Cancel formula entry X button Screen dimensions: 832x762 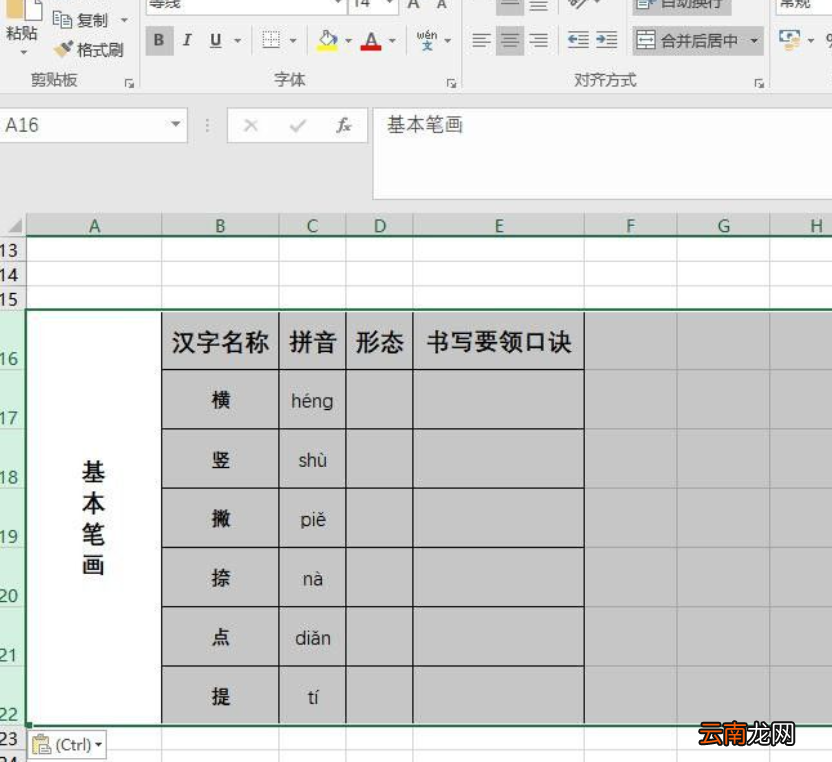(250, 125)
